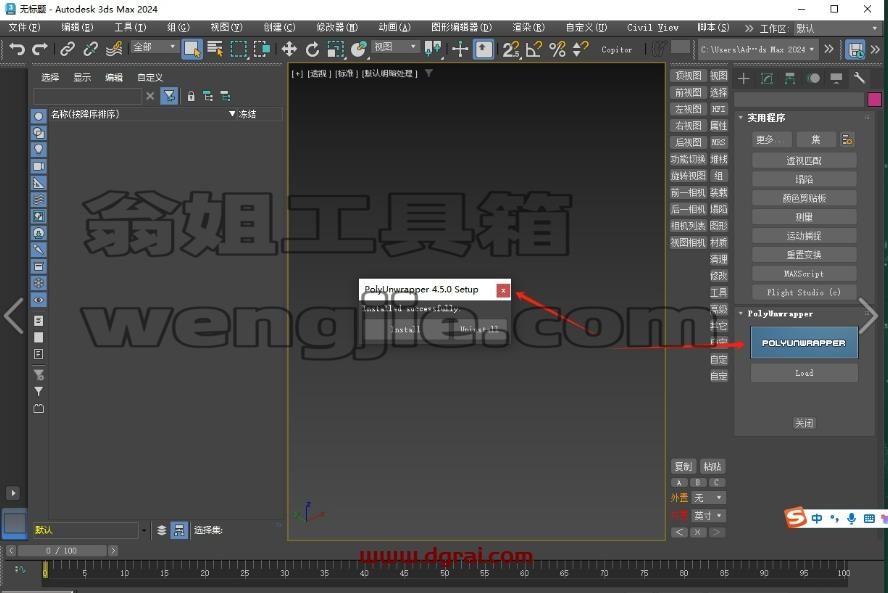Toggle the Spinner Snap icon

pos(580,49)
